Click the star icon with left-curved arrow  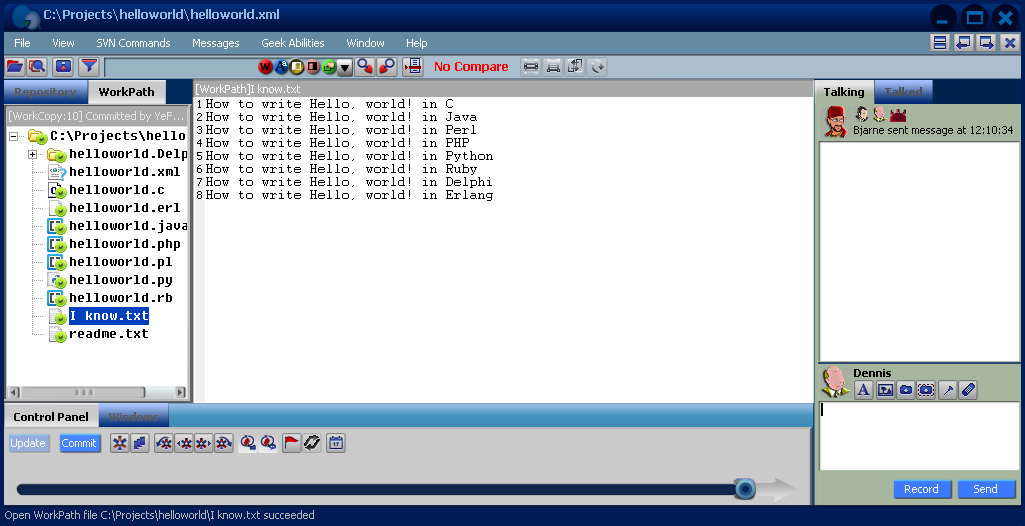click(x=164, y=443)
